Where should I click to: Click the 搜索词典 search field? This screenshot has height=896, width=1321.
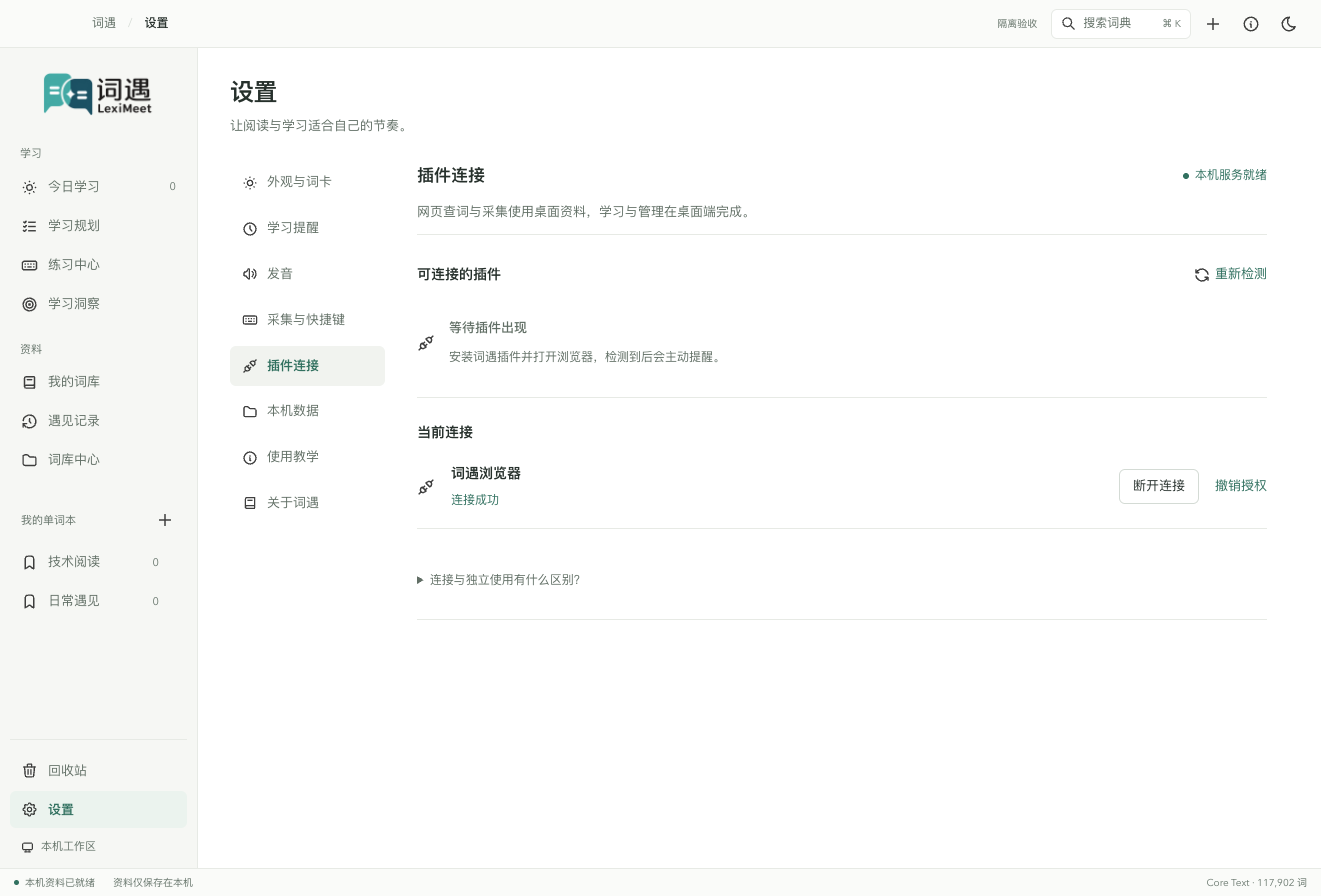pos(1120,23)
